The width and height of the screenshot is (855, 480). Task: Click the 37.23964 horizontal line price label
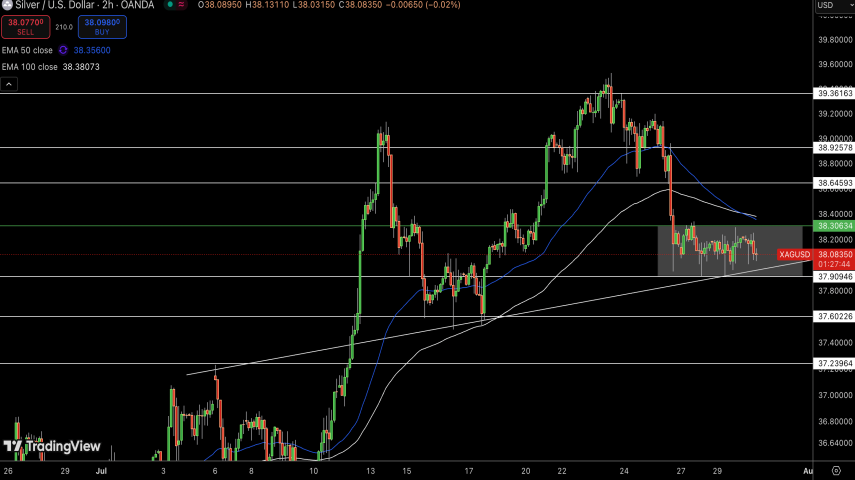click(x=833, y=363)
